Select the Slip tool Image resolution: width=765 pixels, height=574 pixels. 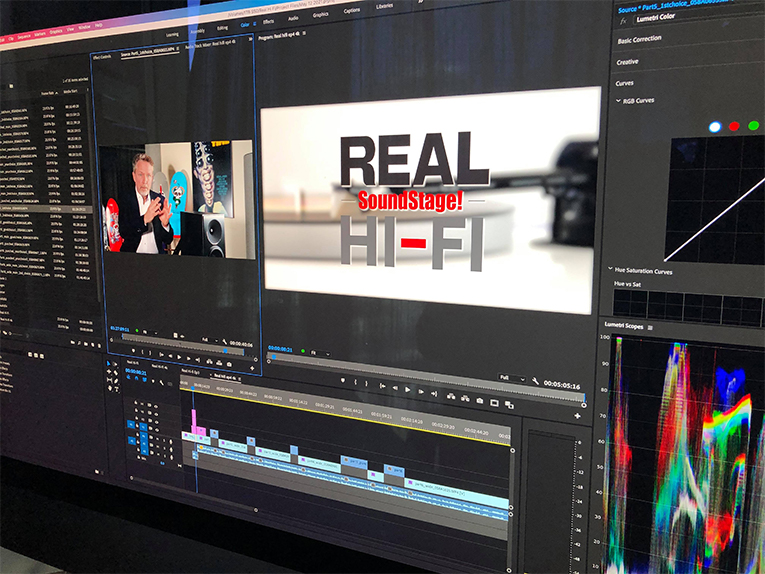point(109,380)
